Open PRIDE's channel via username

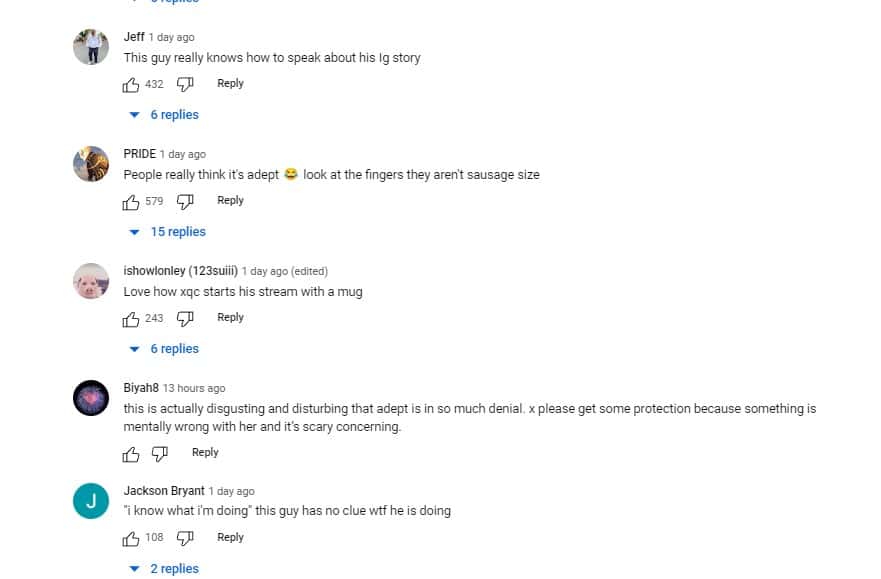pyautogui.click(x=139, y=154)
